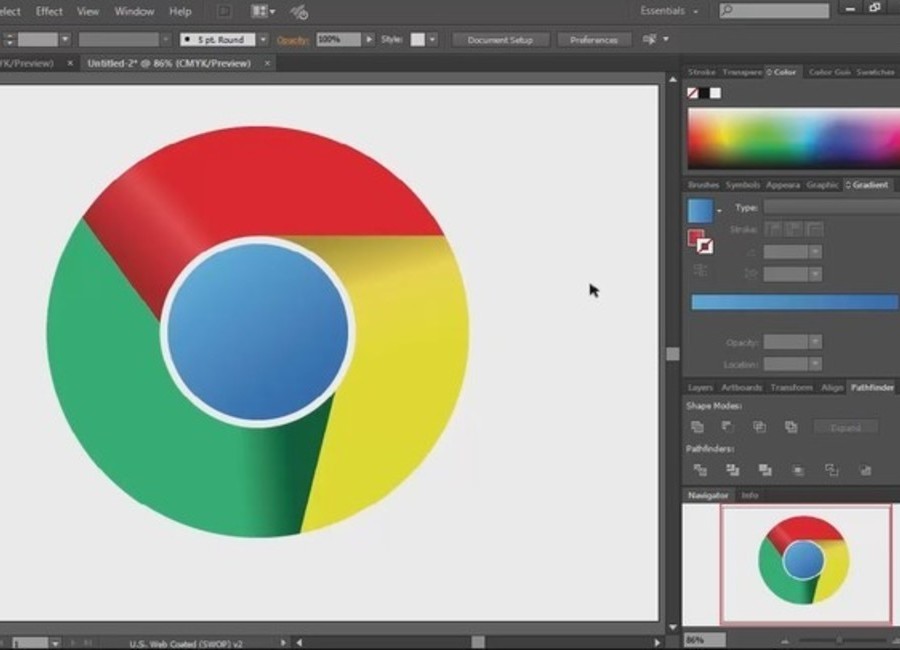900x650 pixels.
Task: Click the Preferences button
Action: [593, 40]
